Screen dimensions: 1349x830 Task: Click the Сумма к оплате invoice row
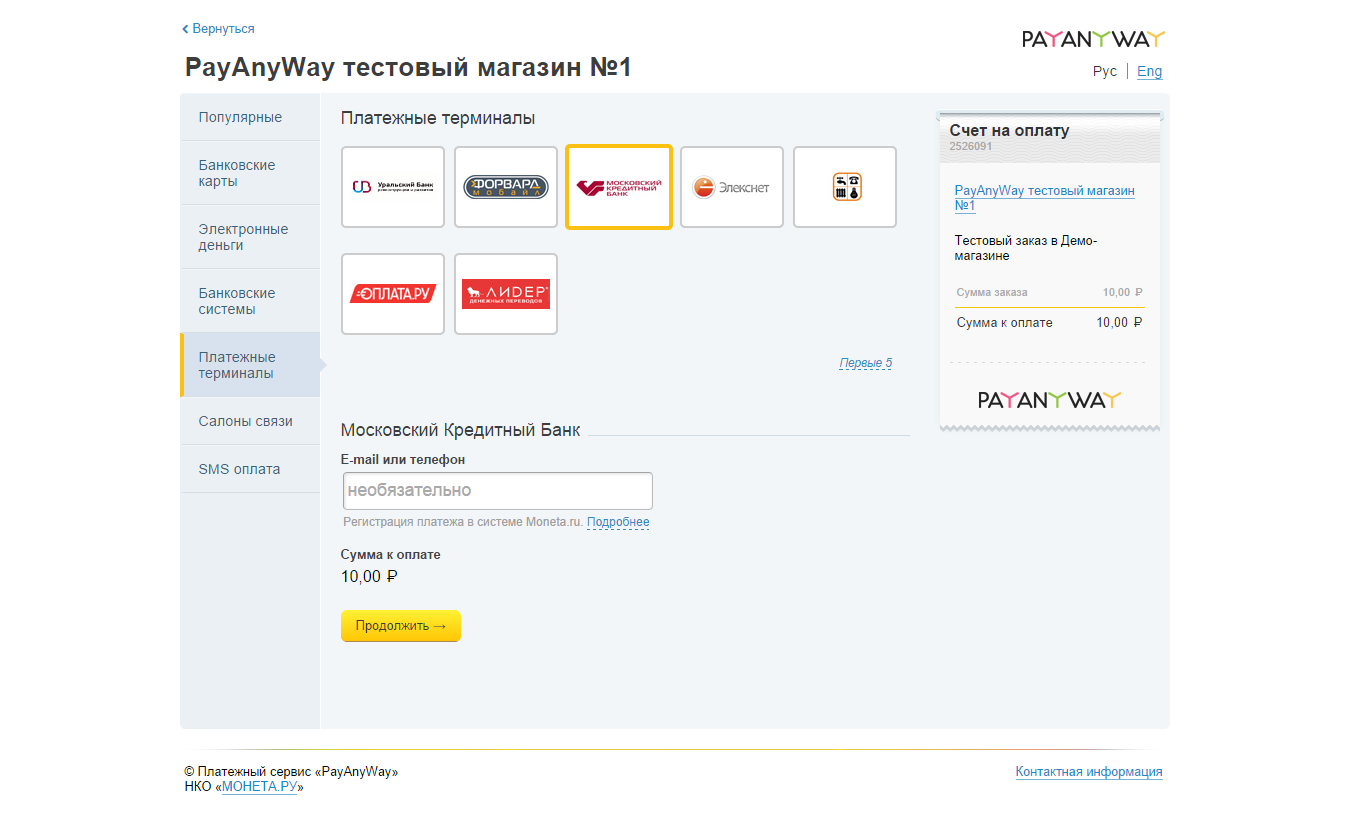click(1050, 323)
